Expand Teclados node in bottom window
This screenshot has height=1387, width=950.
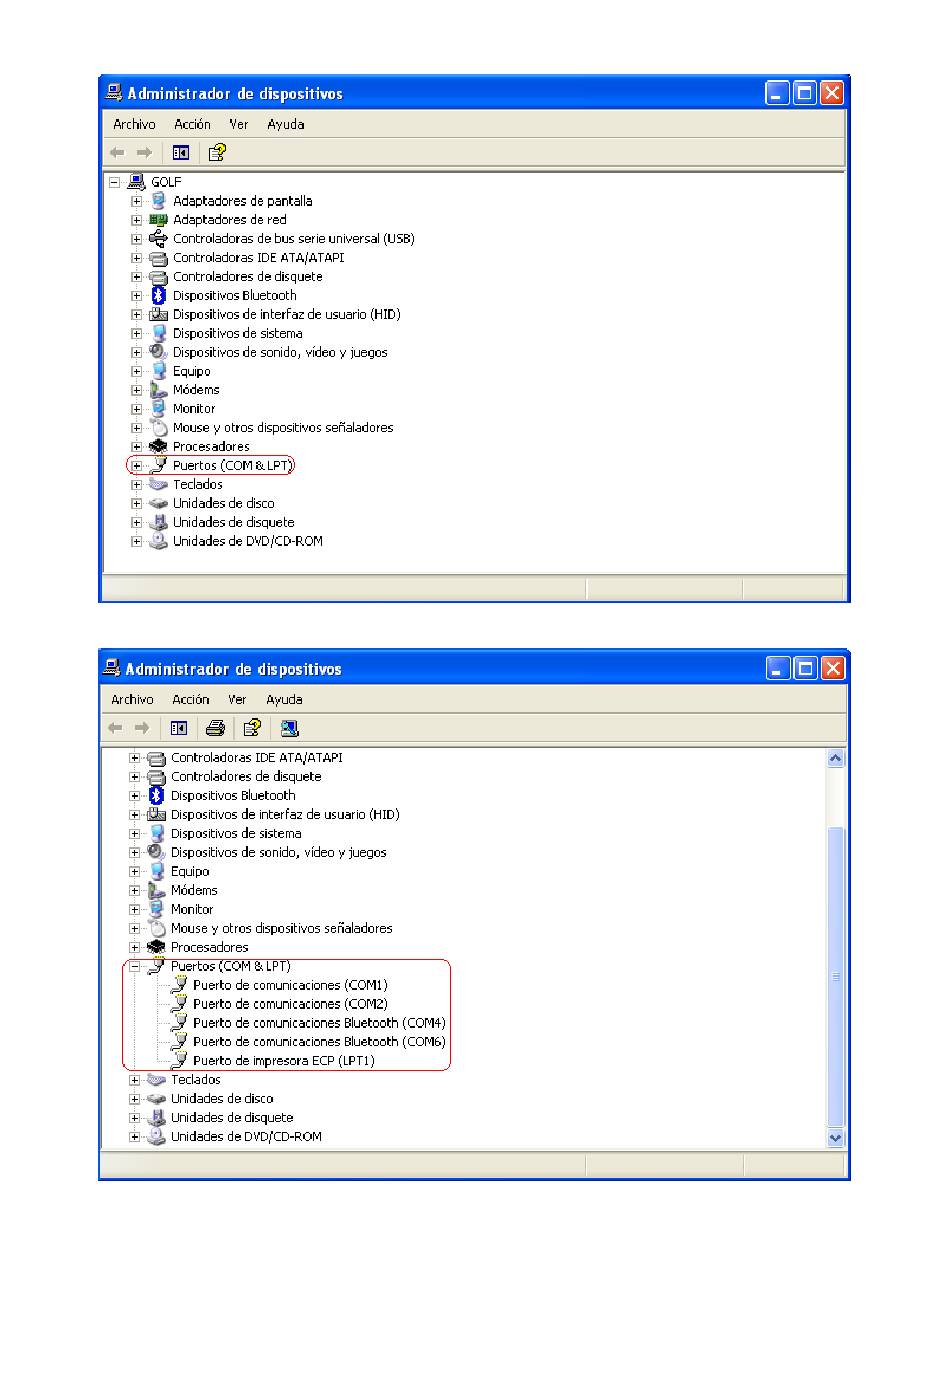(135, 1080)
